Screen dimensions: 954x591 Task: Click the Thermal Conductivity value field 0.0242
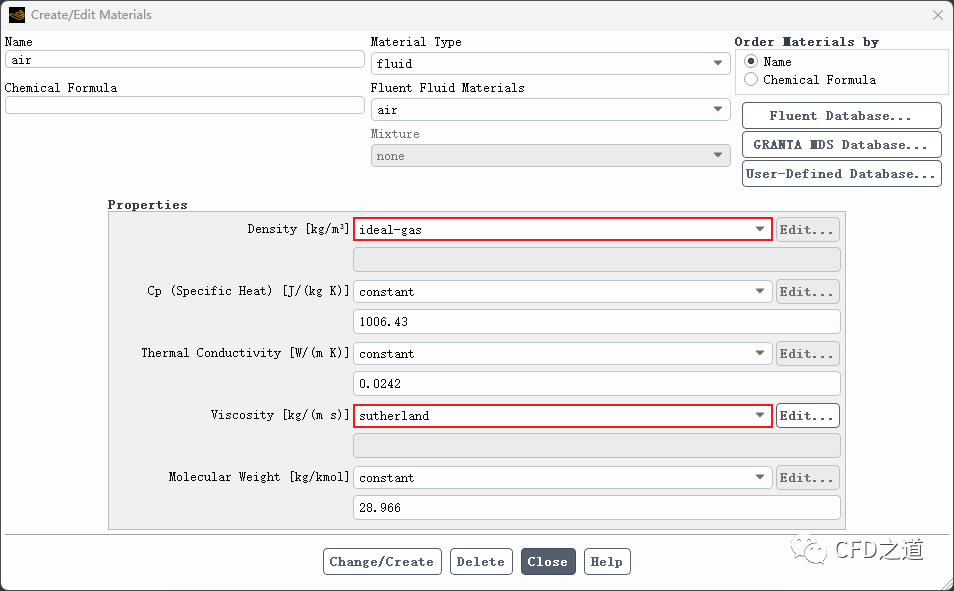coord(596,383)
